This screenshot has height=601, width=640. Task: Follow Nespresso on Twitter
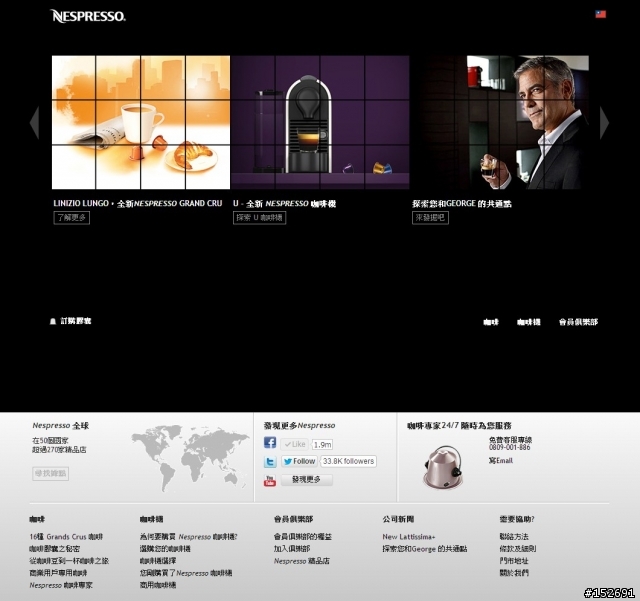pyautogui.click(x=299, y=461)
